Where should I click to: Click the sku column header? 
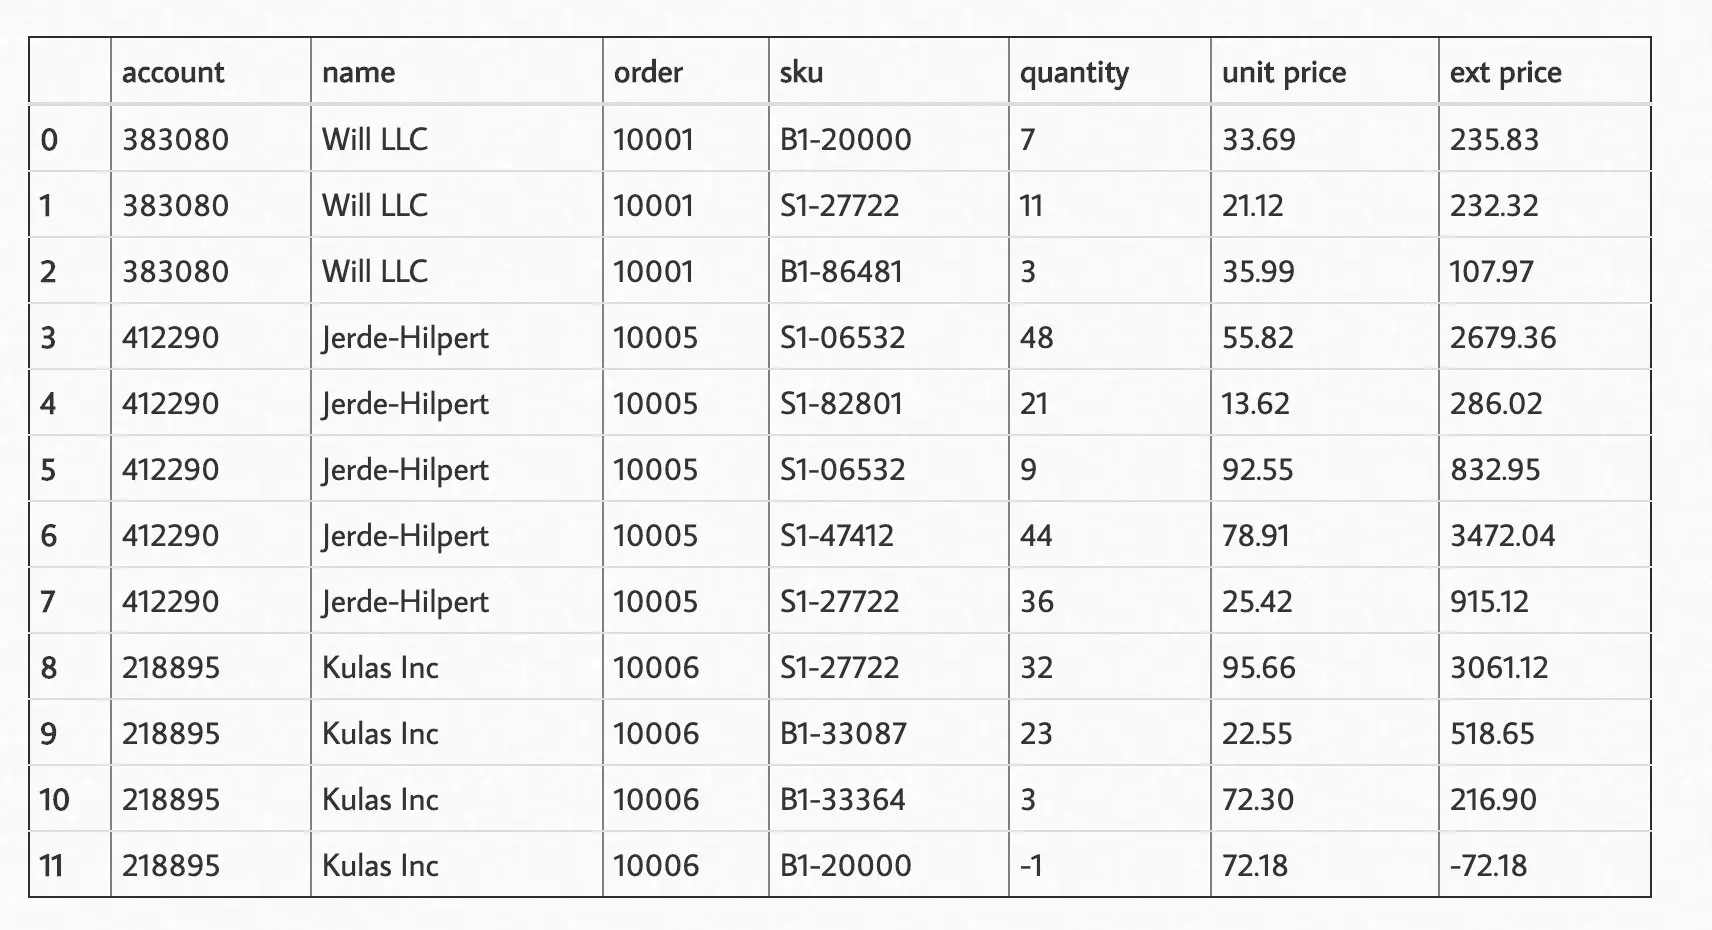[x=801, y=72]
